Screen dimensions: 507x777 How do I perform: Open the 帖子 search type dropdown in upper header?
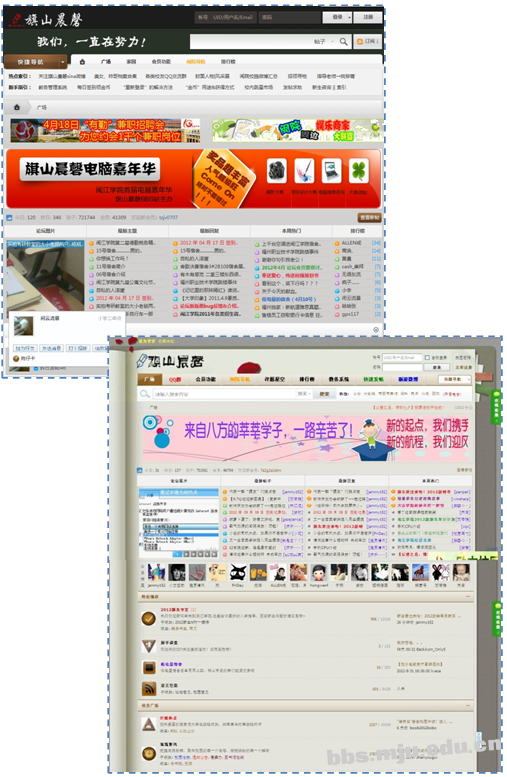(324, 42)
